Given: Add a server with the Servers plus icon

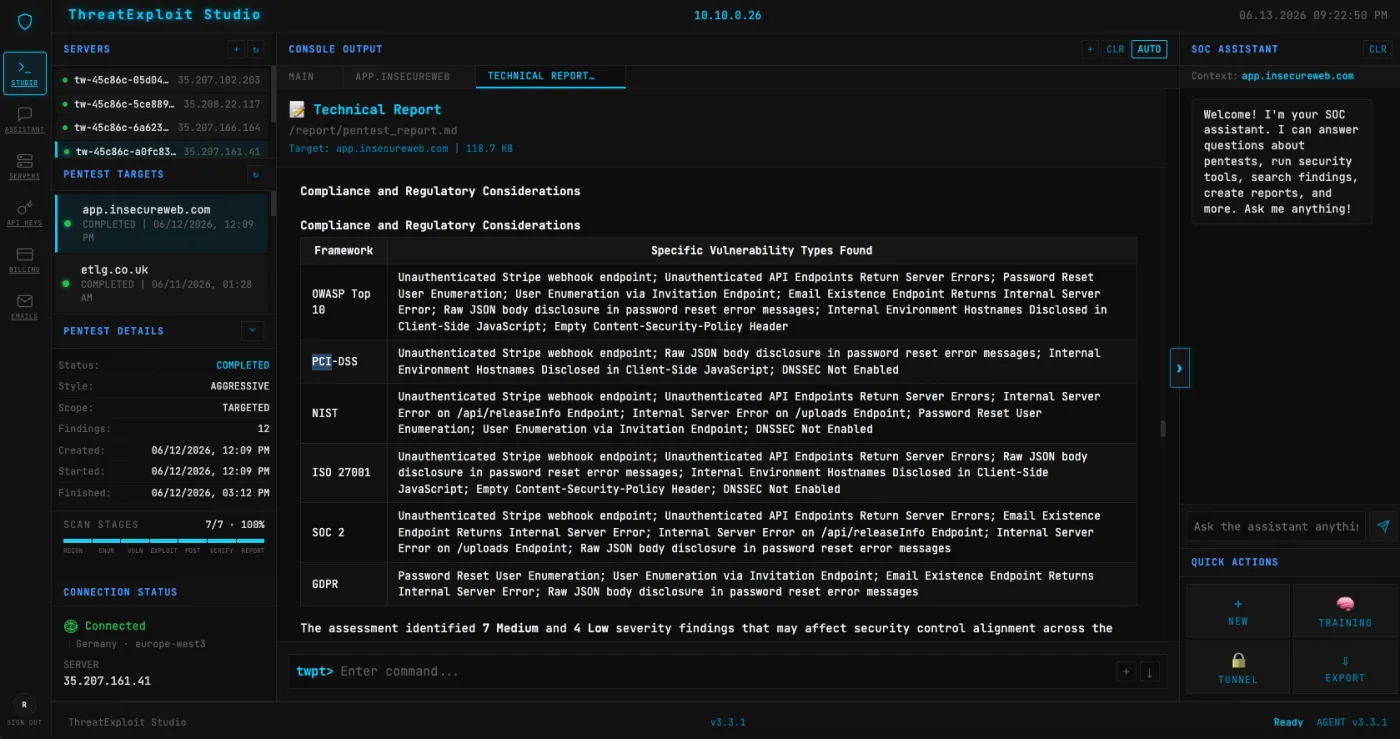Looking at the screenshot, I should tap(237, 49).
